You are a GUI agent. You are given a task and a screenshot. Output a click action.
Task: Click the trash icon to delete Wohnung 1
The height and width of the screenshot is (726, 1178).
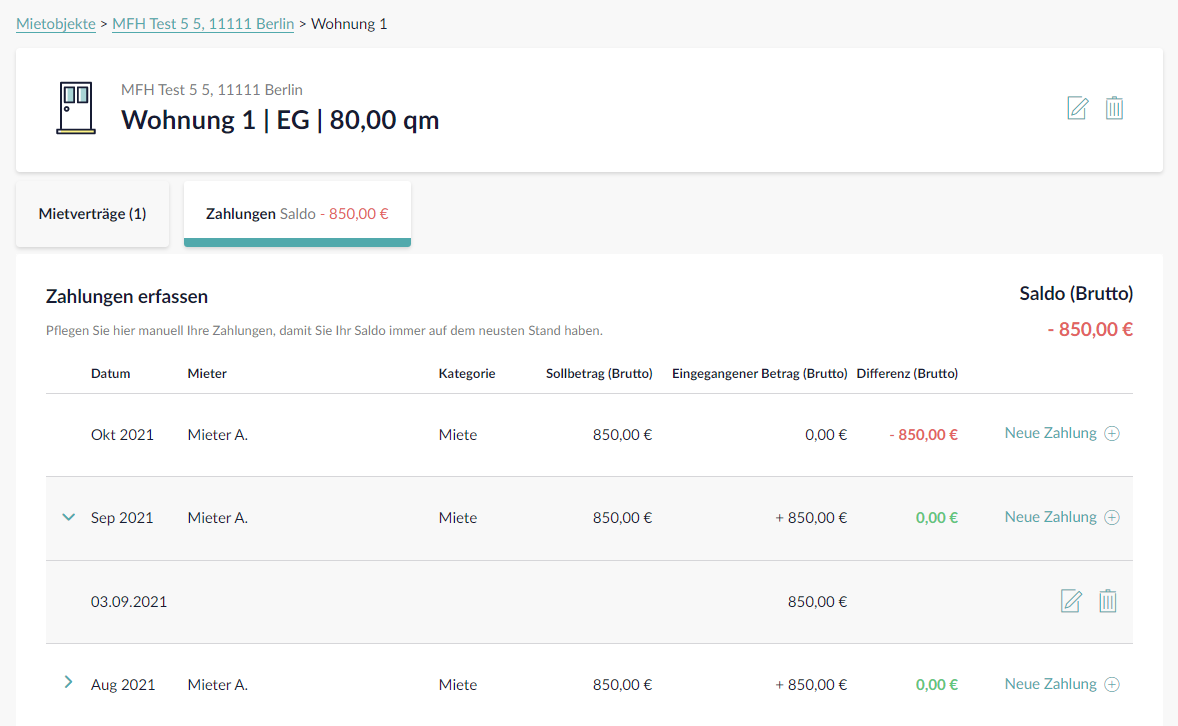point(1114,108)
